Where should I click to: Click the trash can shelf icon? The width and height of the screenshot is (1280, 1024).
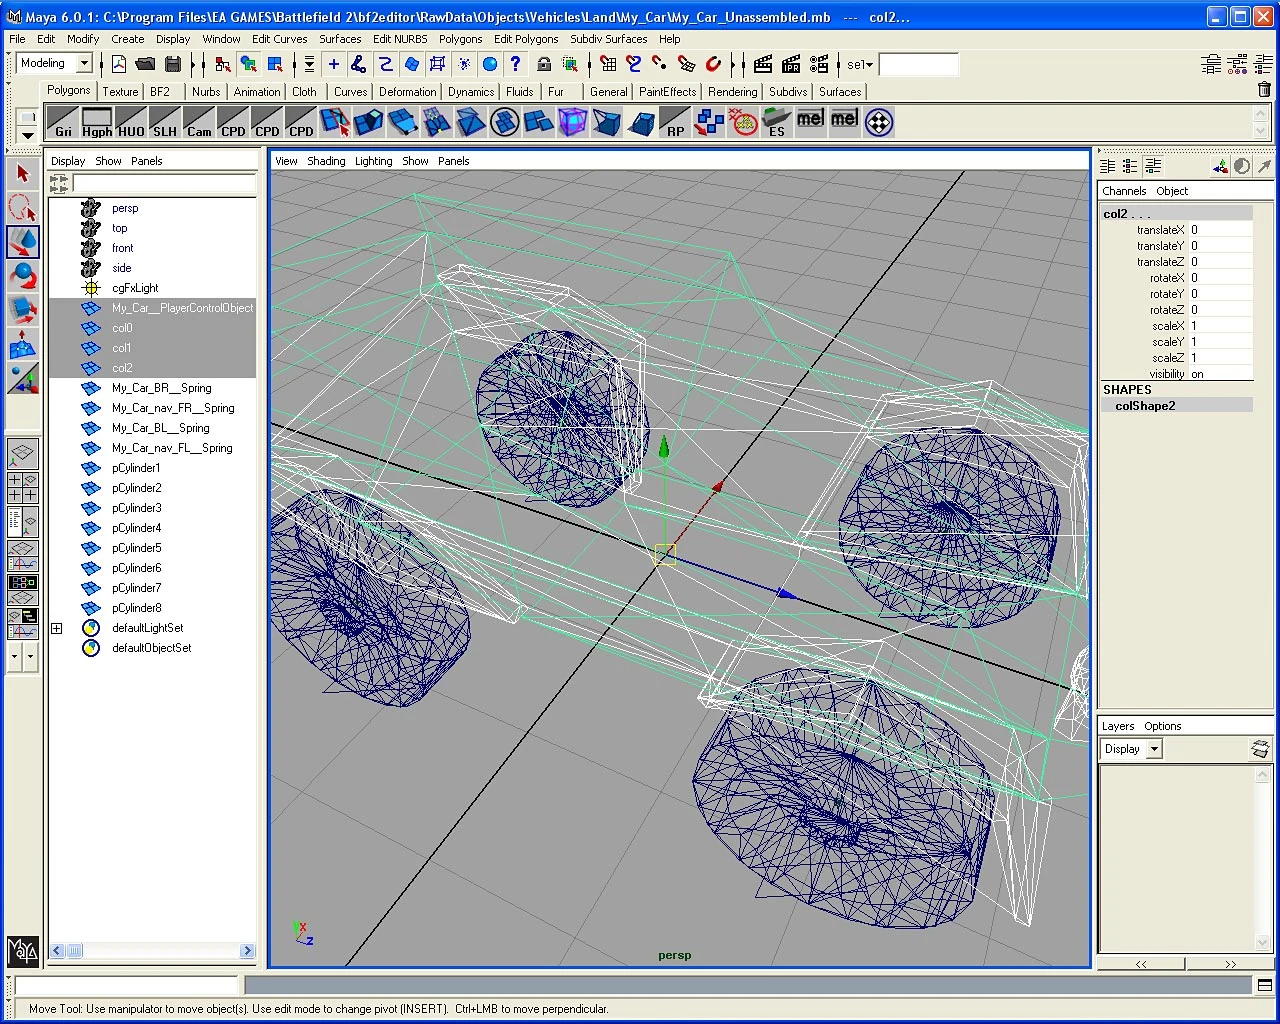pyautogui.click(x=1264, y=90)
